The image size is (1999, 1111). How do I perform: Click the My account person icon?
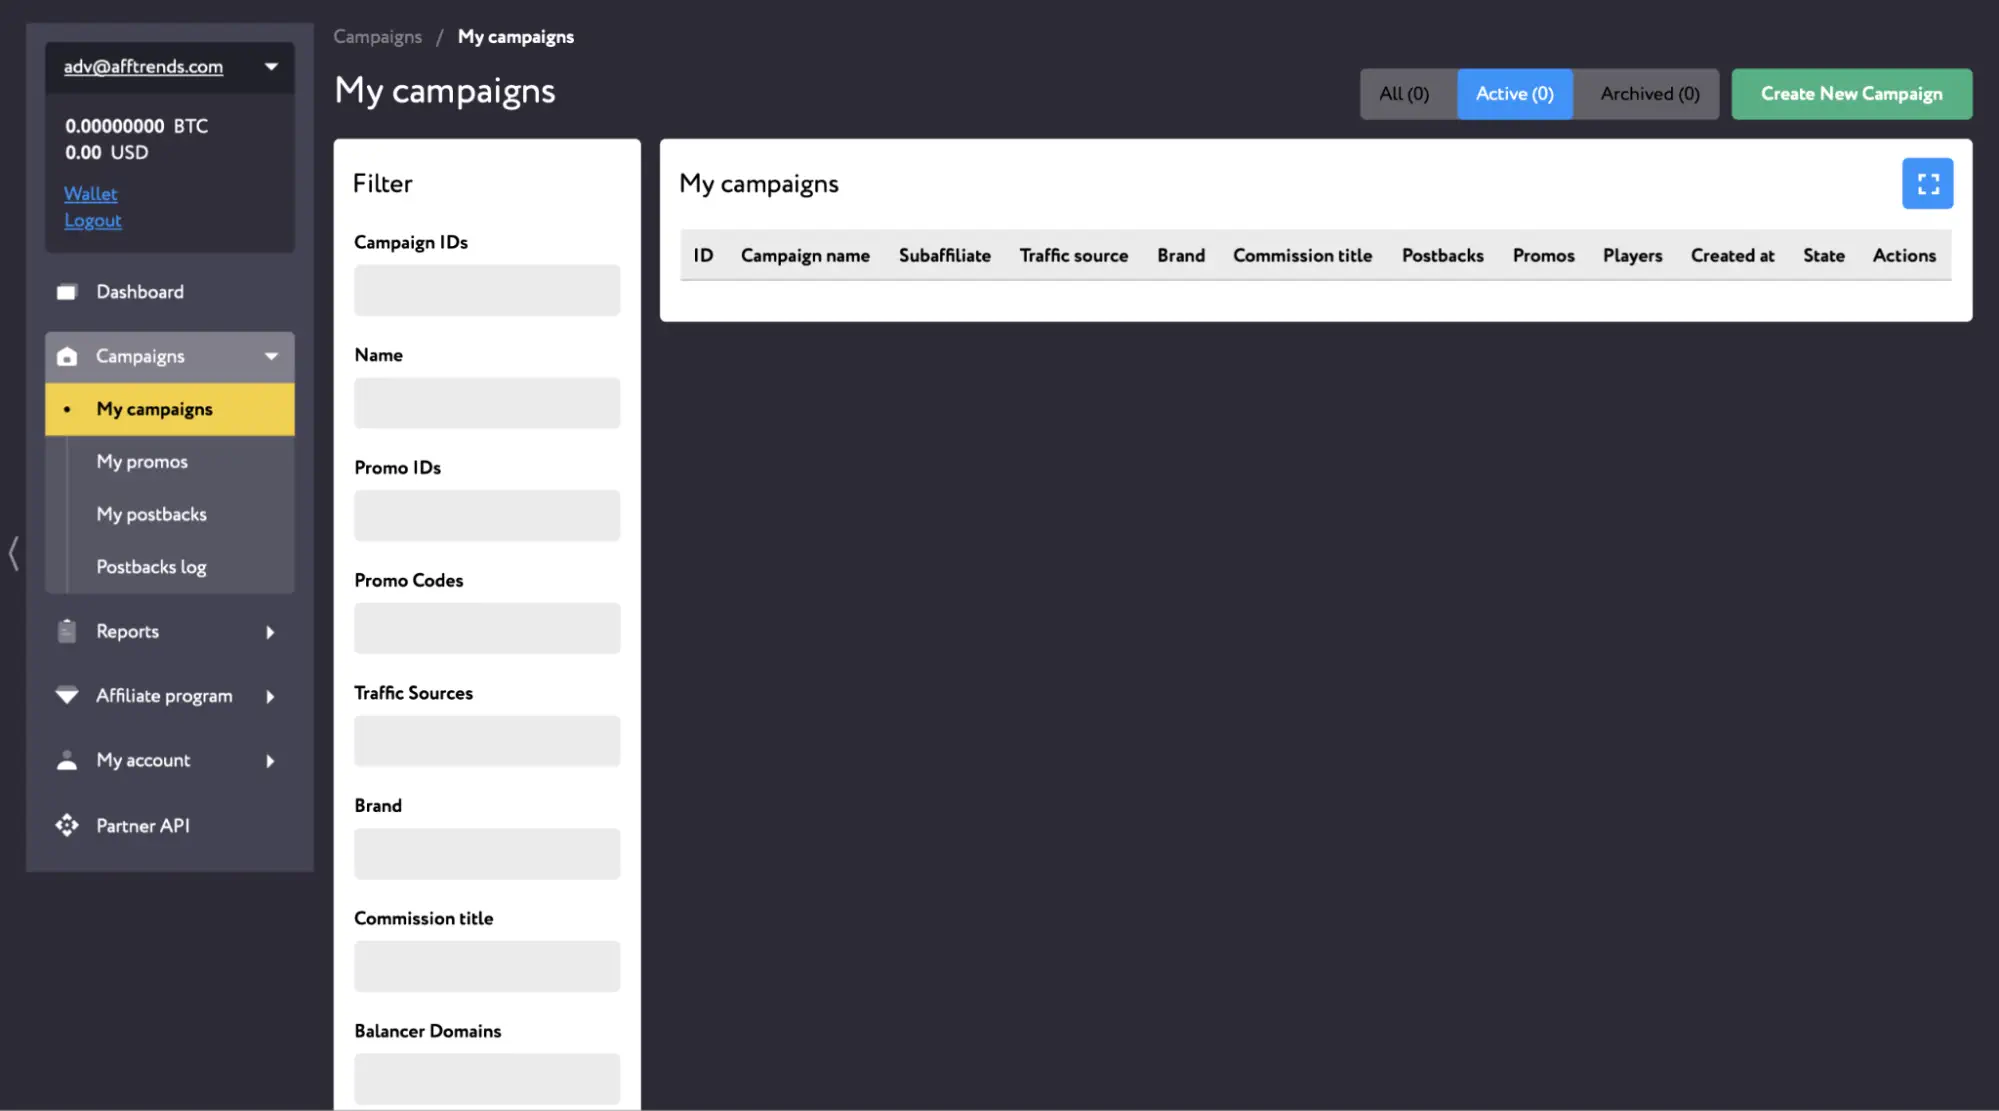67,760
